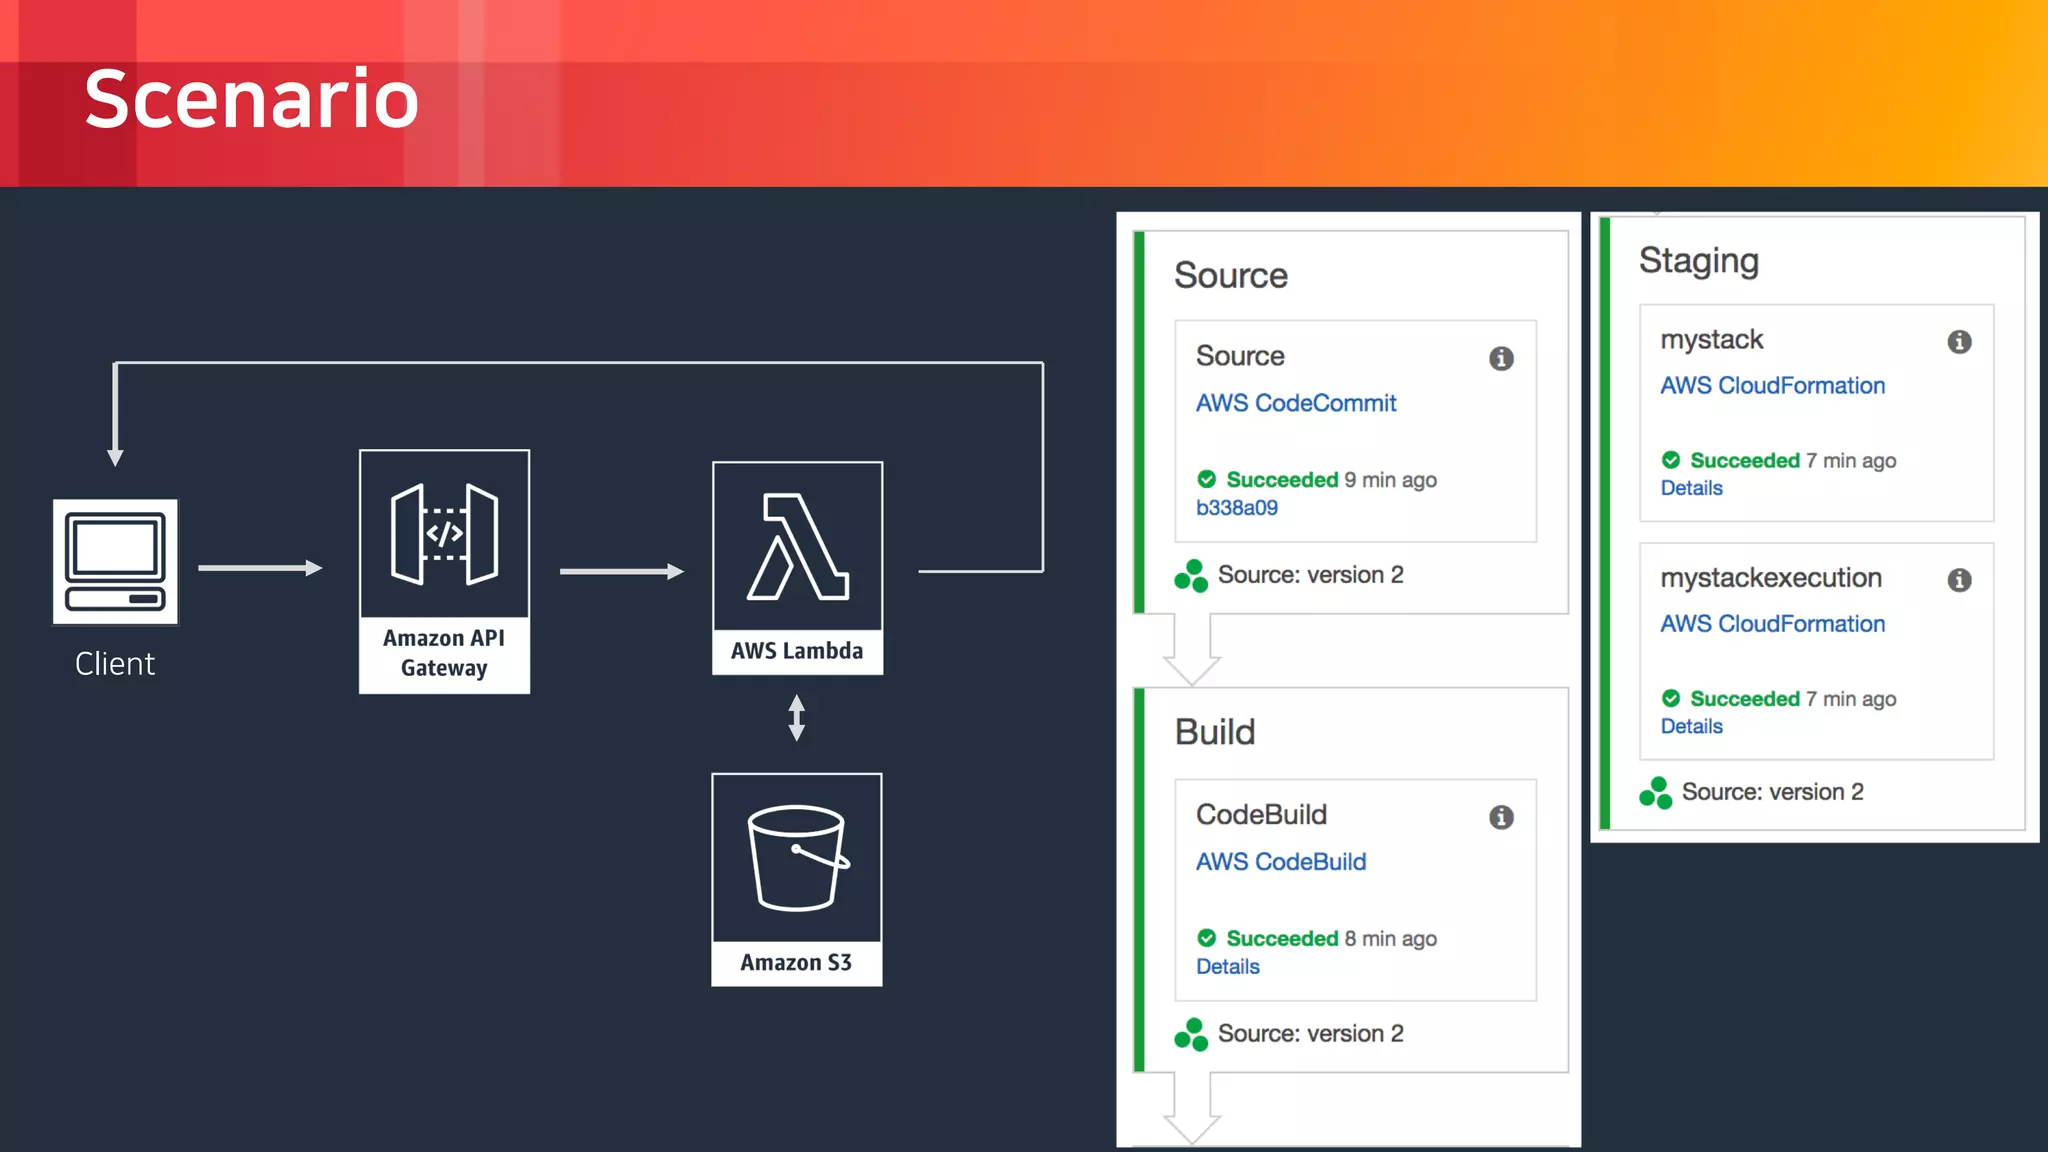Click info icon on Source action card

coord(1501,358)
